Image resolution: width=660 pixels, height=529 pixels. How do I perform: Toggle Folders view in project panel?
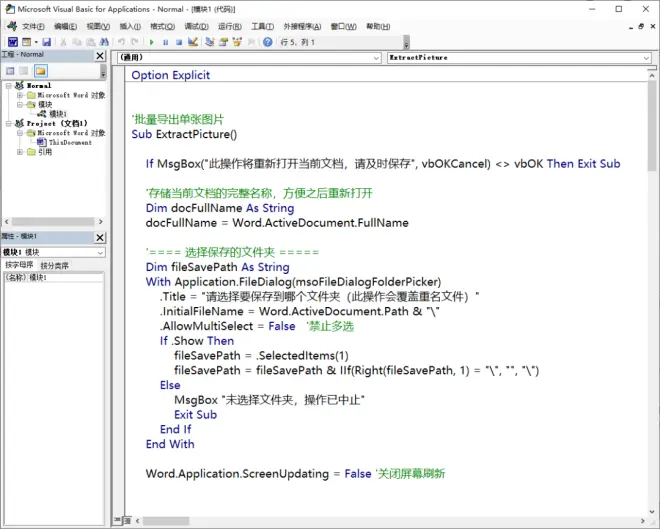(41, 71)
